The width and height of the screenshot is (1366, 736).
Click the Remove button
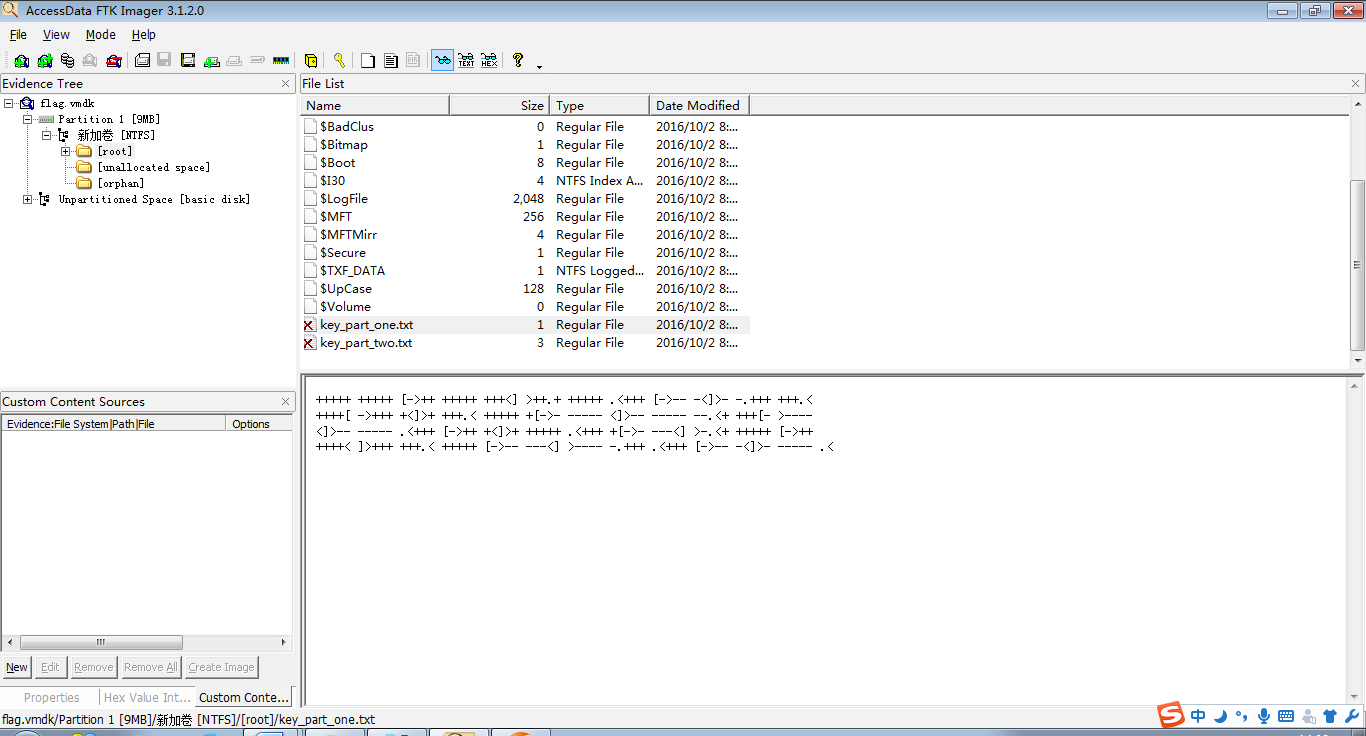(94, 667)
